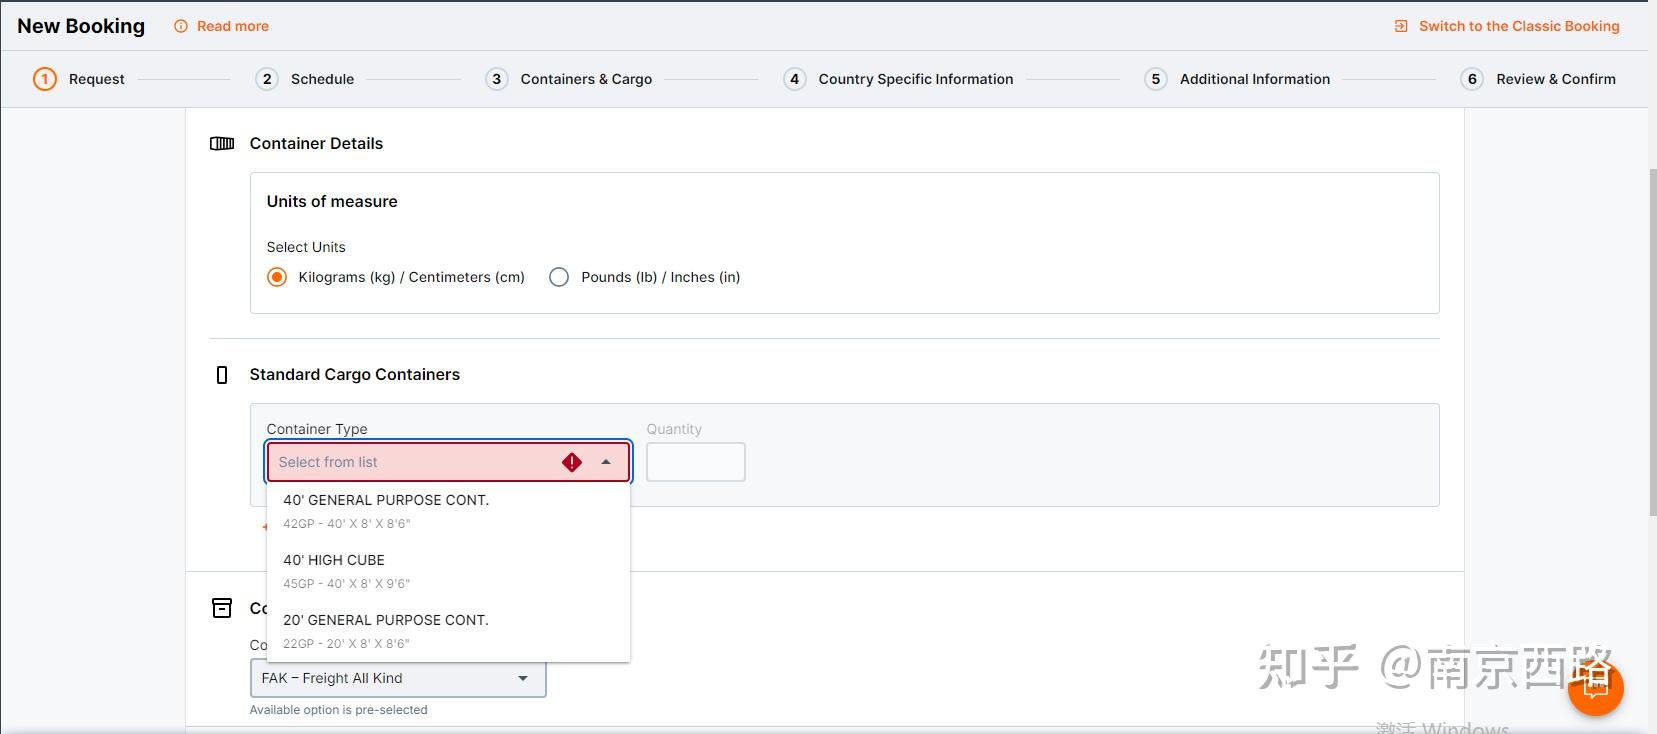Screen dimensions: 1657x734
Task: Choose 40' HIGH CUBE option
Action: click(x=449, y=570)
